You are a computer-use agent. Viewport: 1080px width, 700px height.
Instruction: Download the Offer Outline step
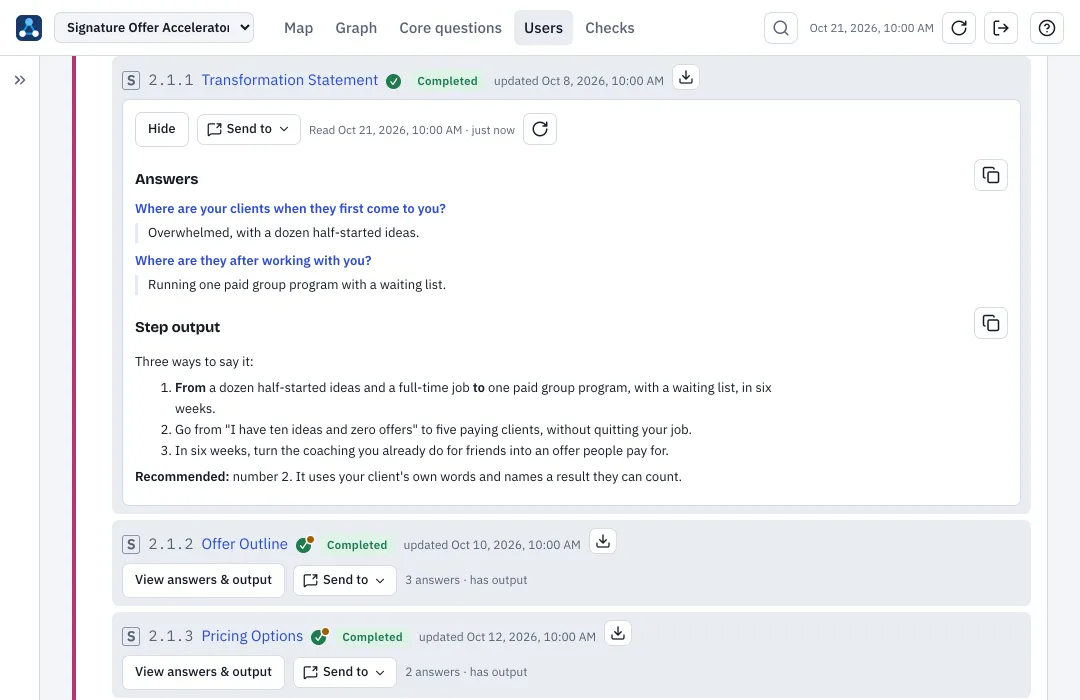point(603,541)
